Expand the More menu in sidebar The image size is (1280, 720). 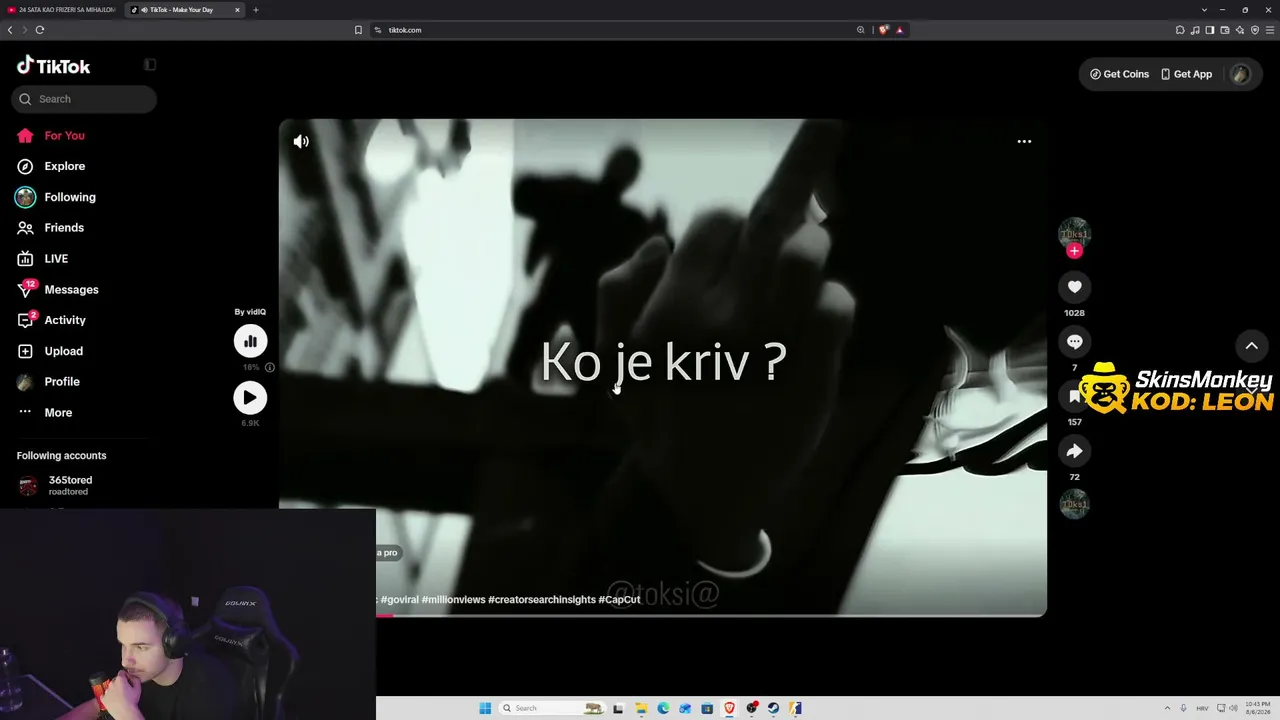coord(45,413)
